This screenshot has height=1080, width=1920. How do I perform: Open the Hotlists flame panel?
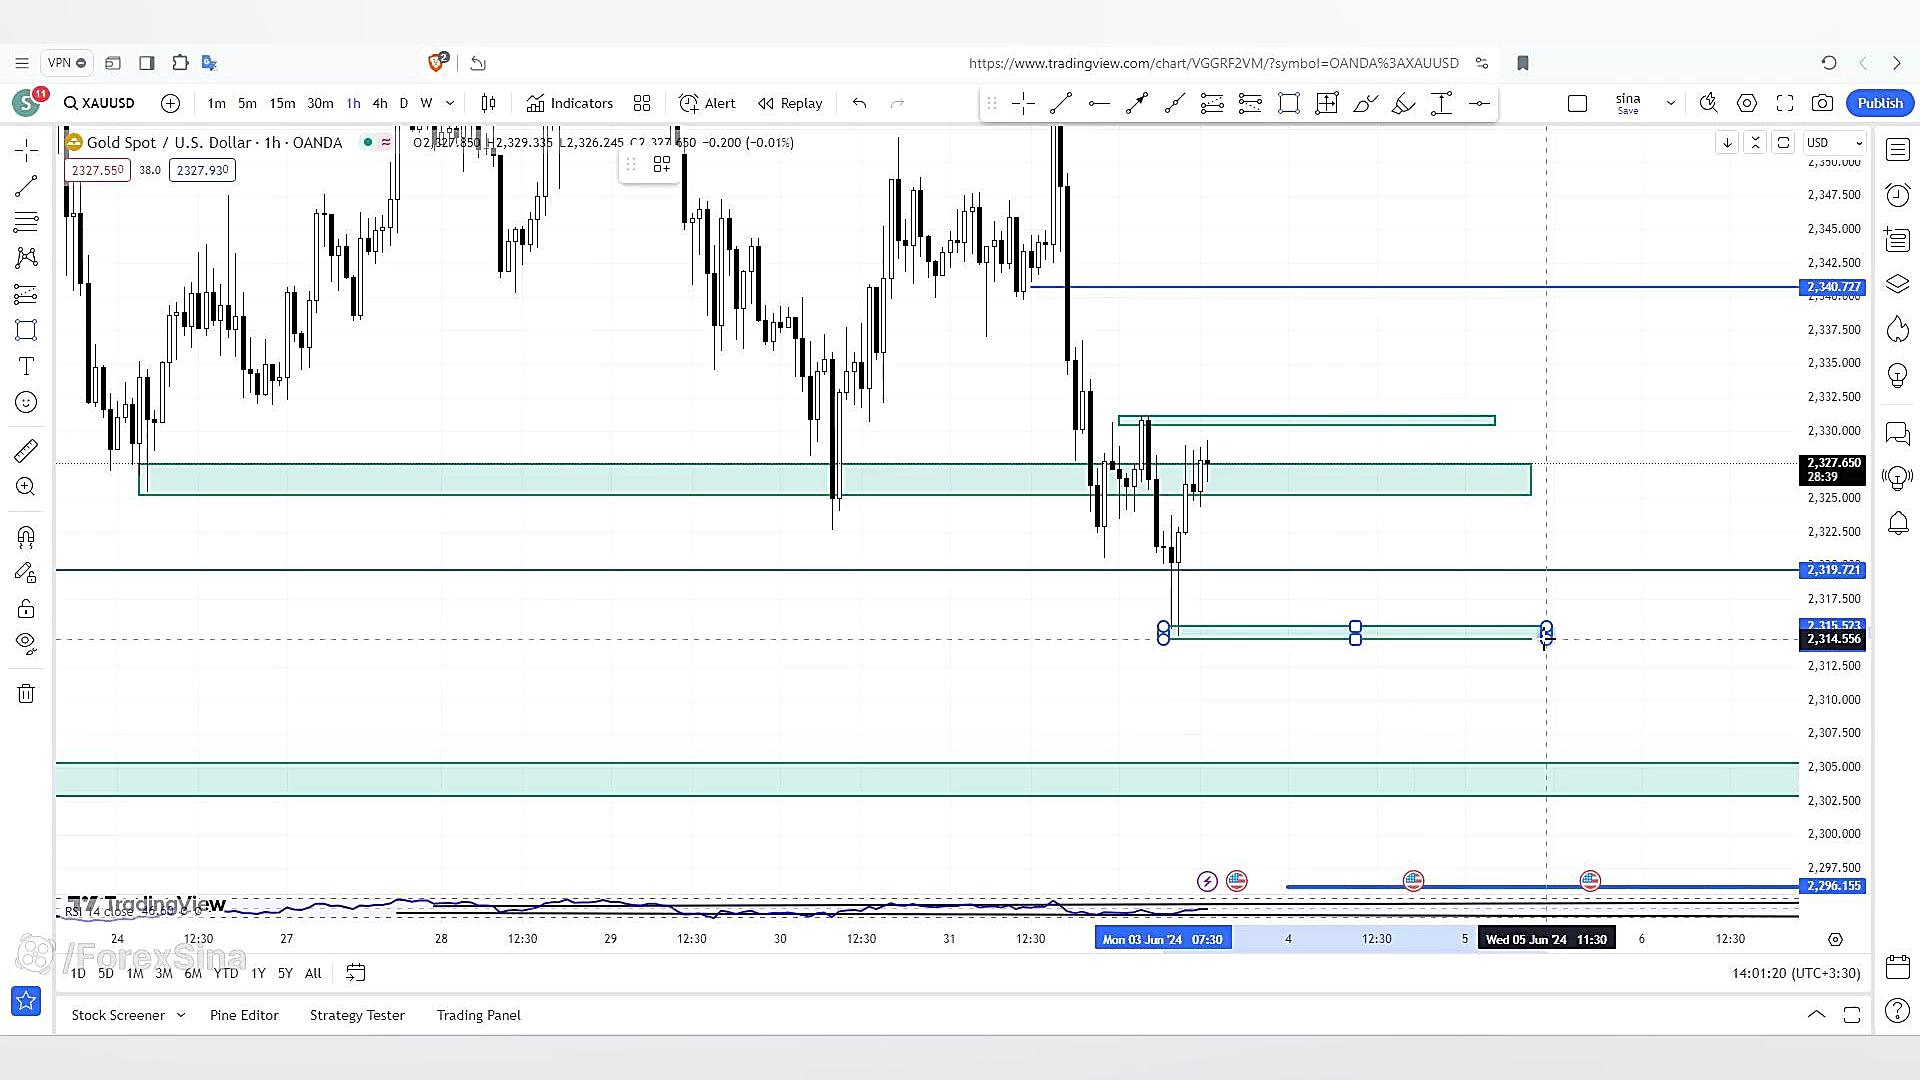1897,329
